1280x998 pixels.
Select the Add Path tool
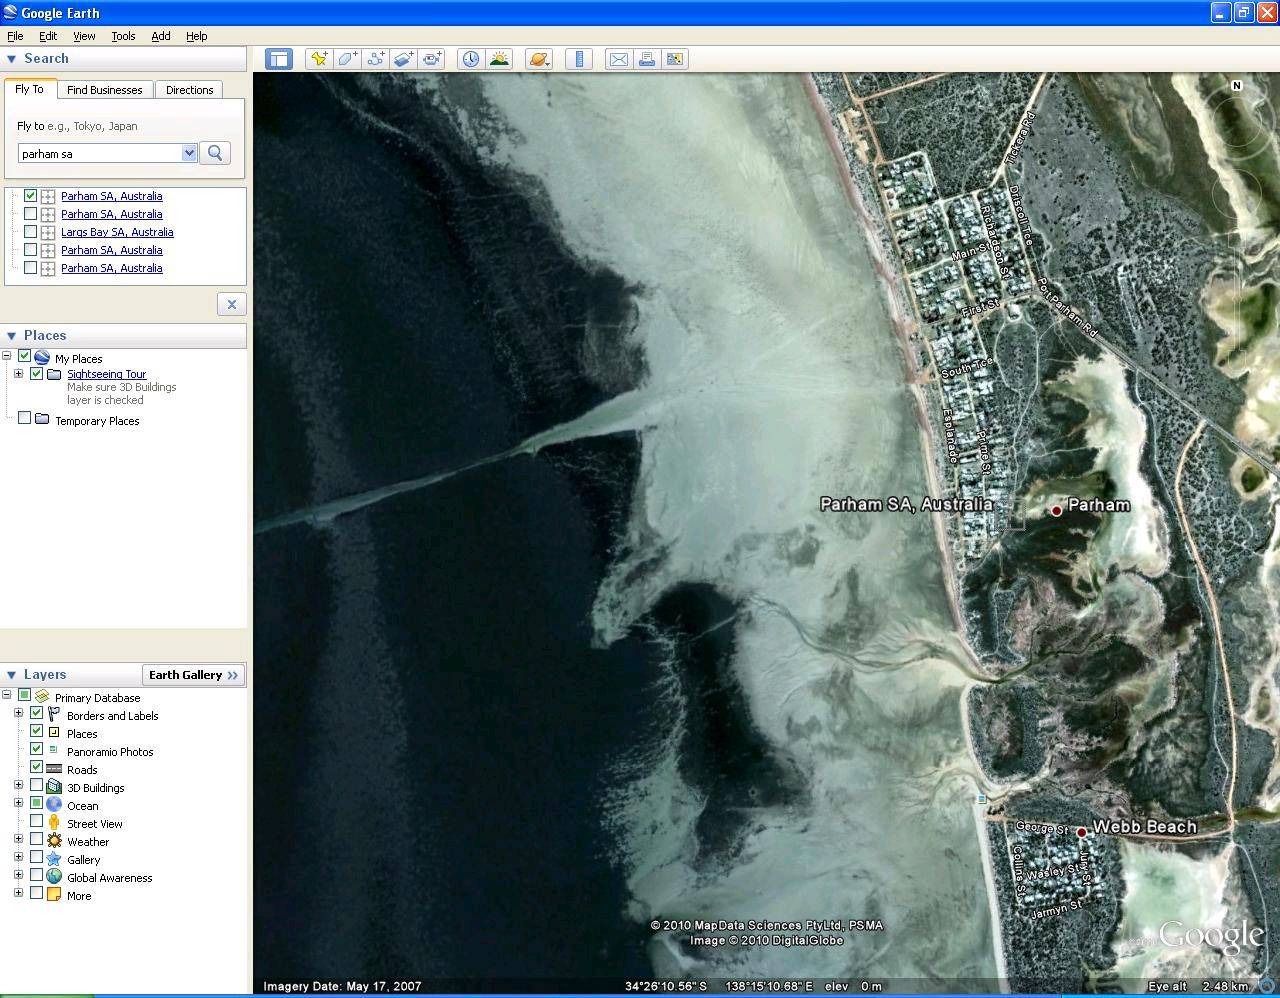tap(375, 59)
